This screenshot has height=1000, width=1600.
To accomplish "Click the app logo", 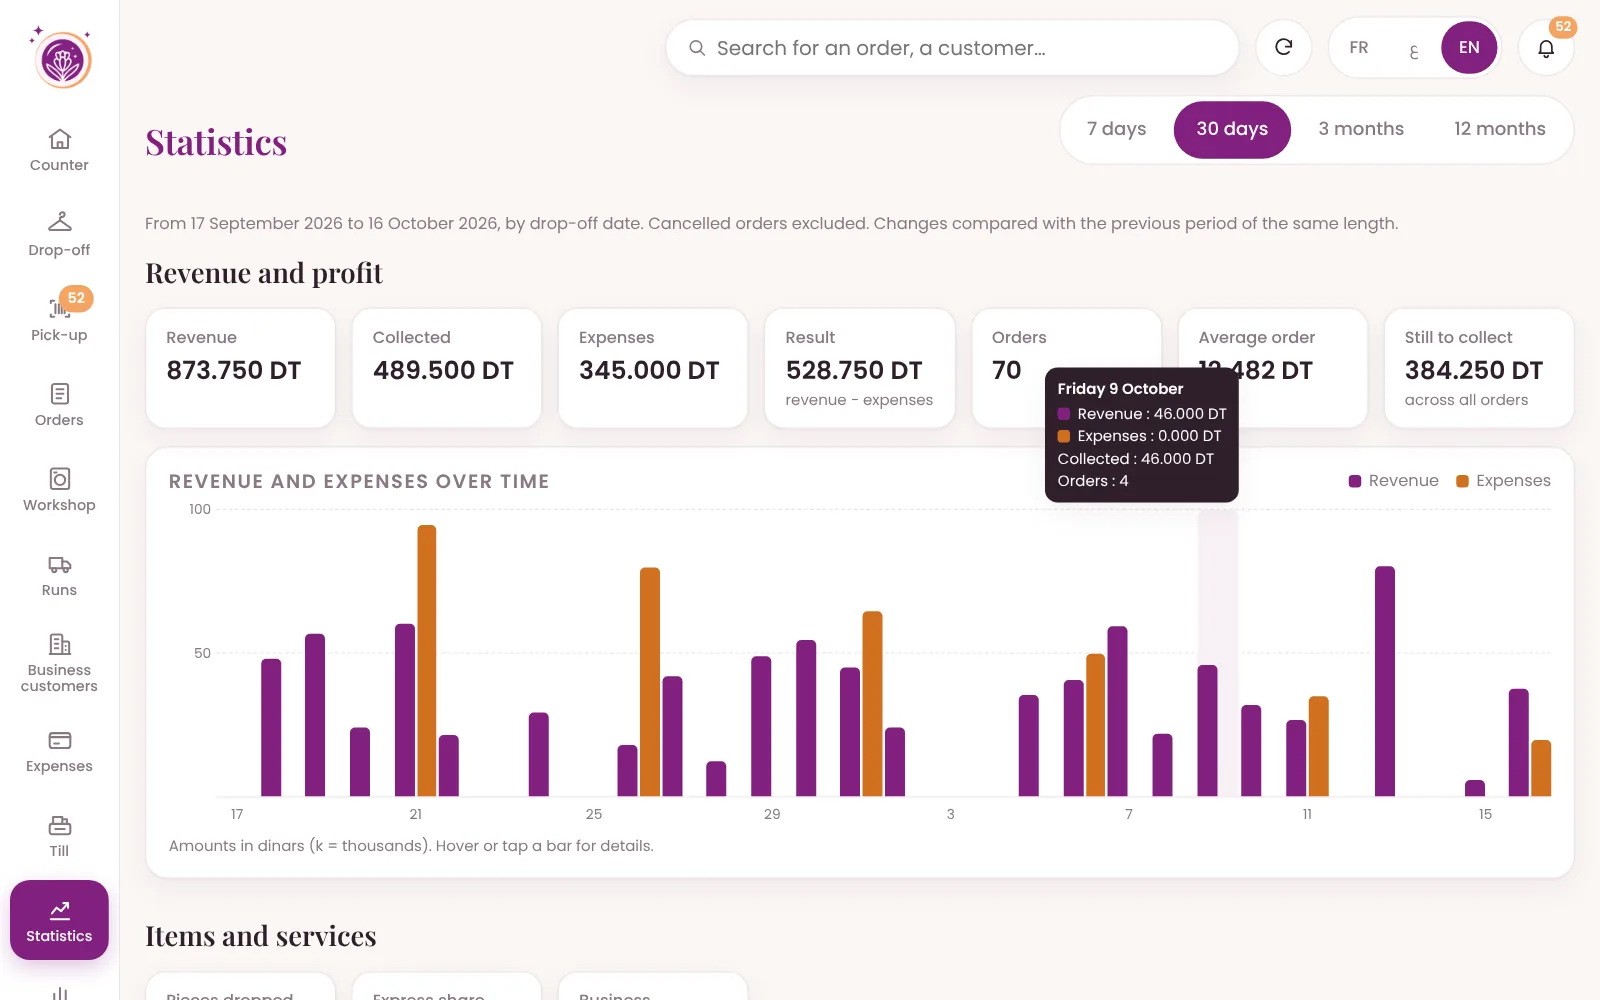I will [x=62, y=58].
